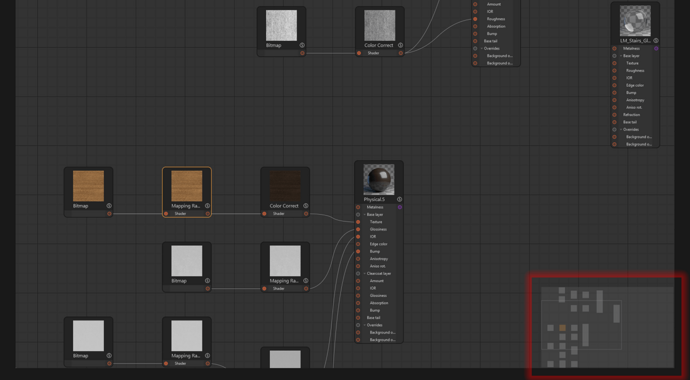Click the node graph minimap navigator
The width and height of the screenshot is (690, 380).
pyautogui.click(x=607, y=327)
